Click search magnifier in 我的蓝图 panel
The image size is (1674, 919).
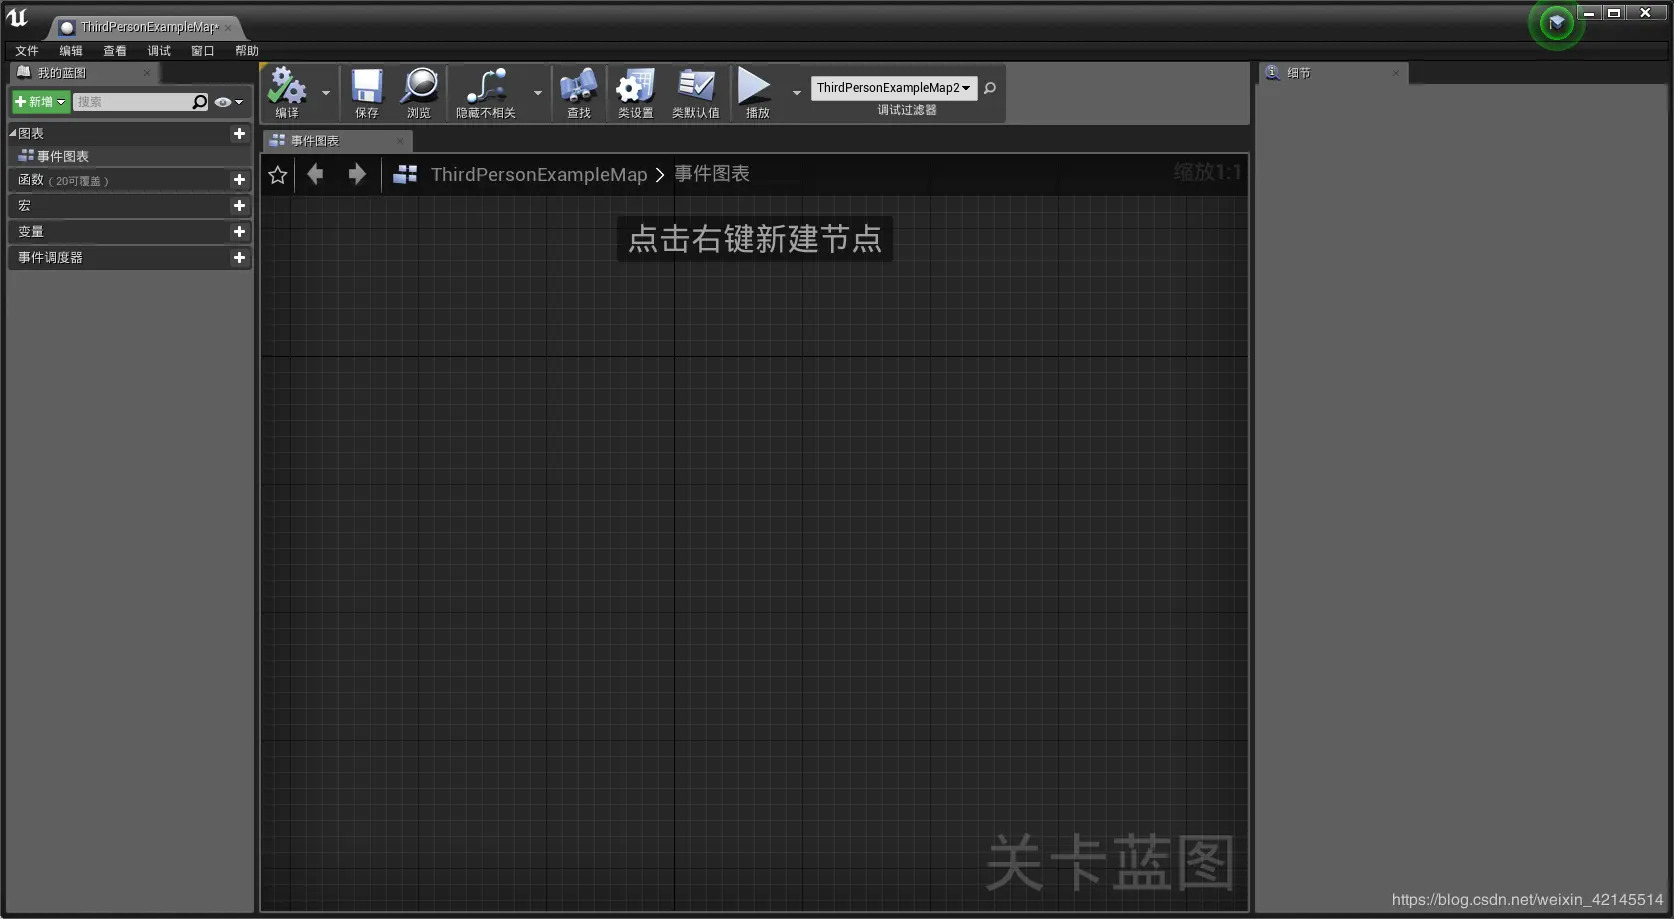(x=200, y=102)
